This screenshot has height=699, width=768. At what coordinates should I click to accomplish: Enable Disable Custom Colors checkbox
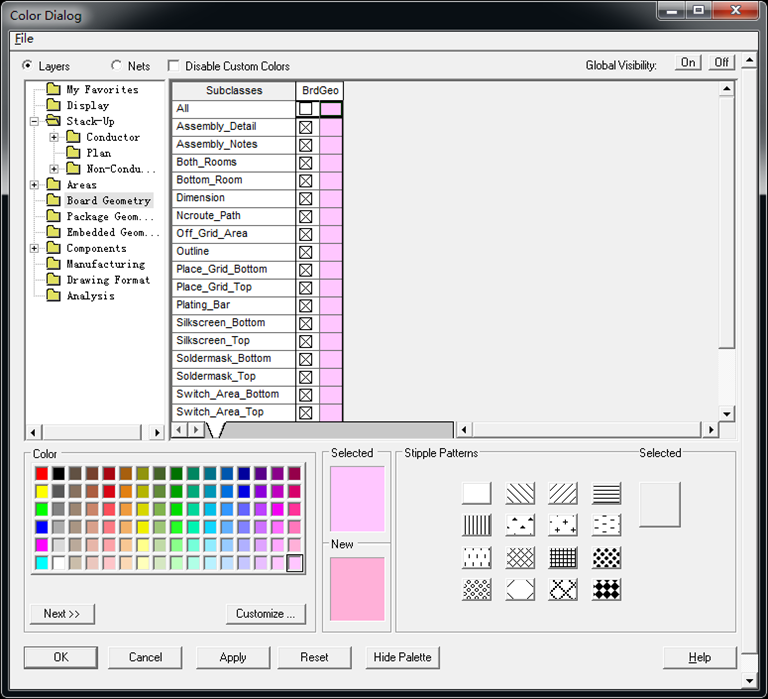point(173,66)
